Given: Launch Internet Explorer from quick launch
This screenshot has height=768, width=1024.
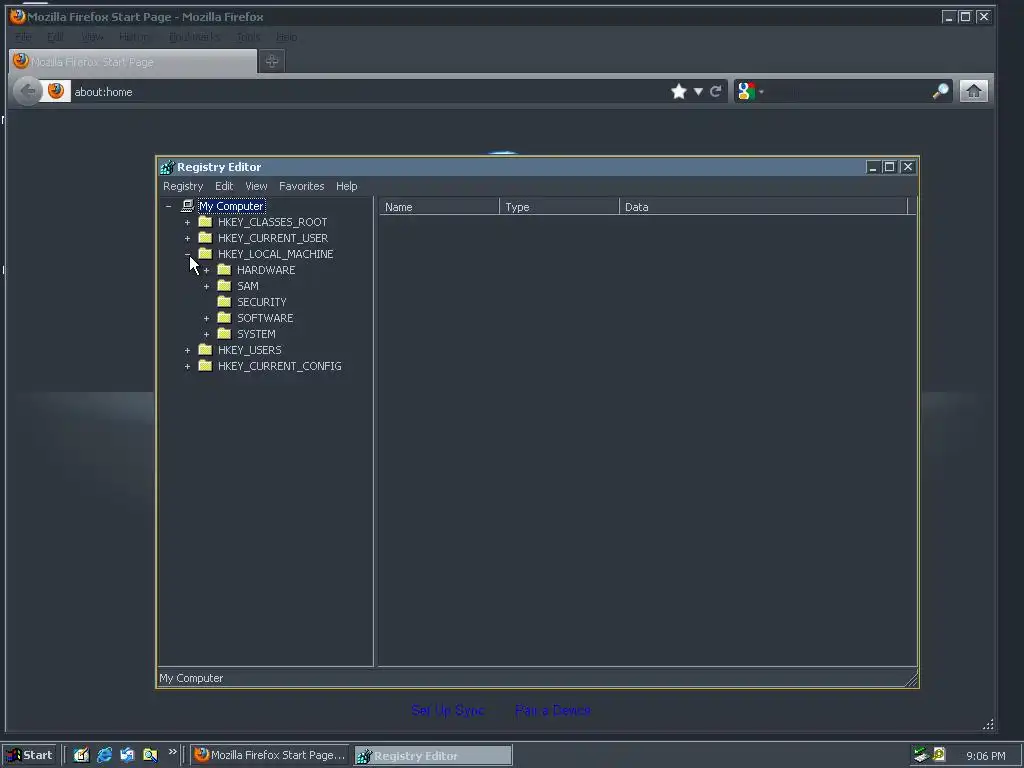Looking at the screenshot, I should 104,755.
